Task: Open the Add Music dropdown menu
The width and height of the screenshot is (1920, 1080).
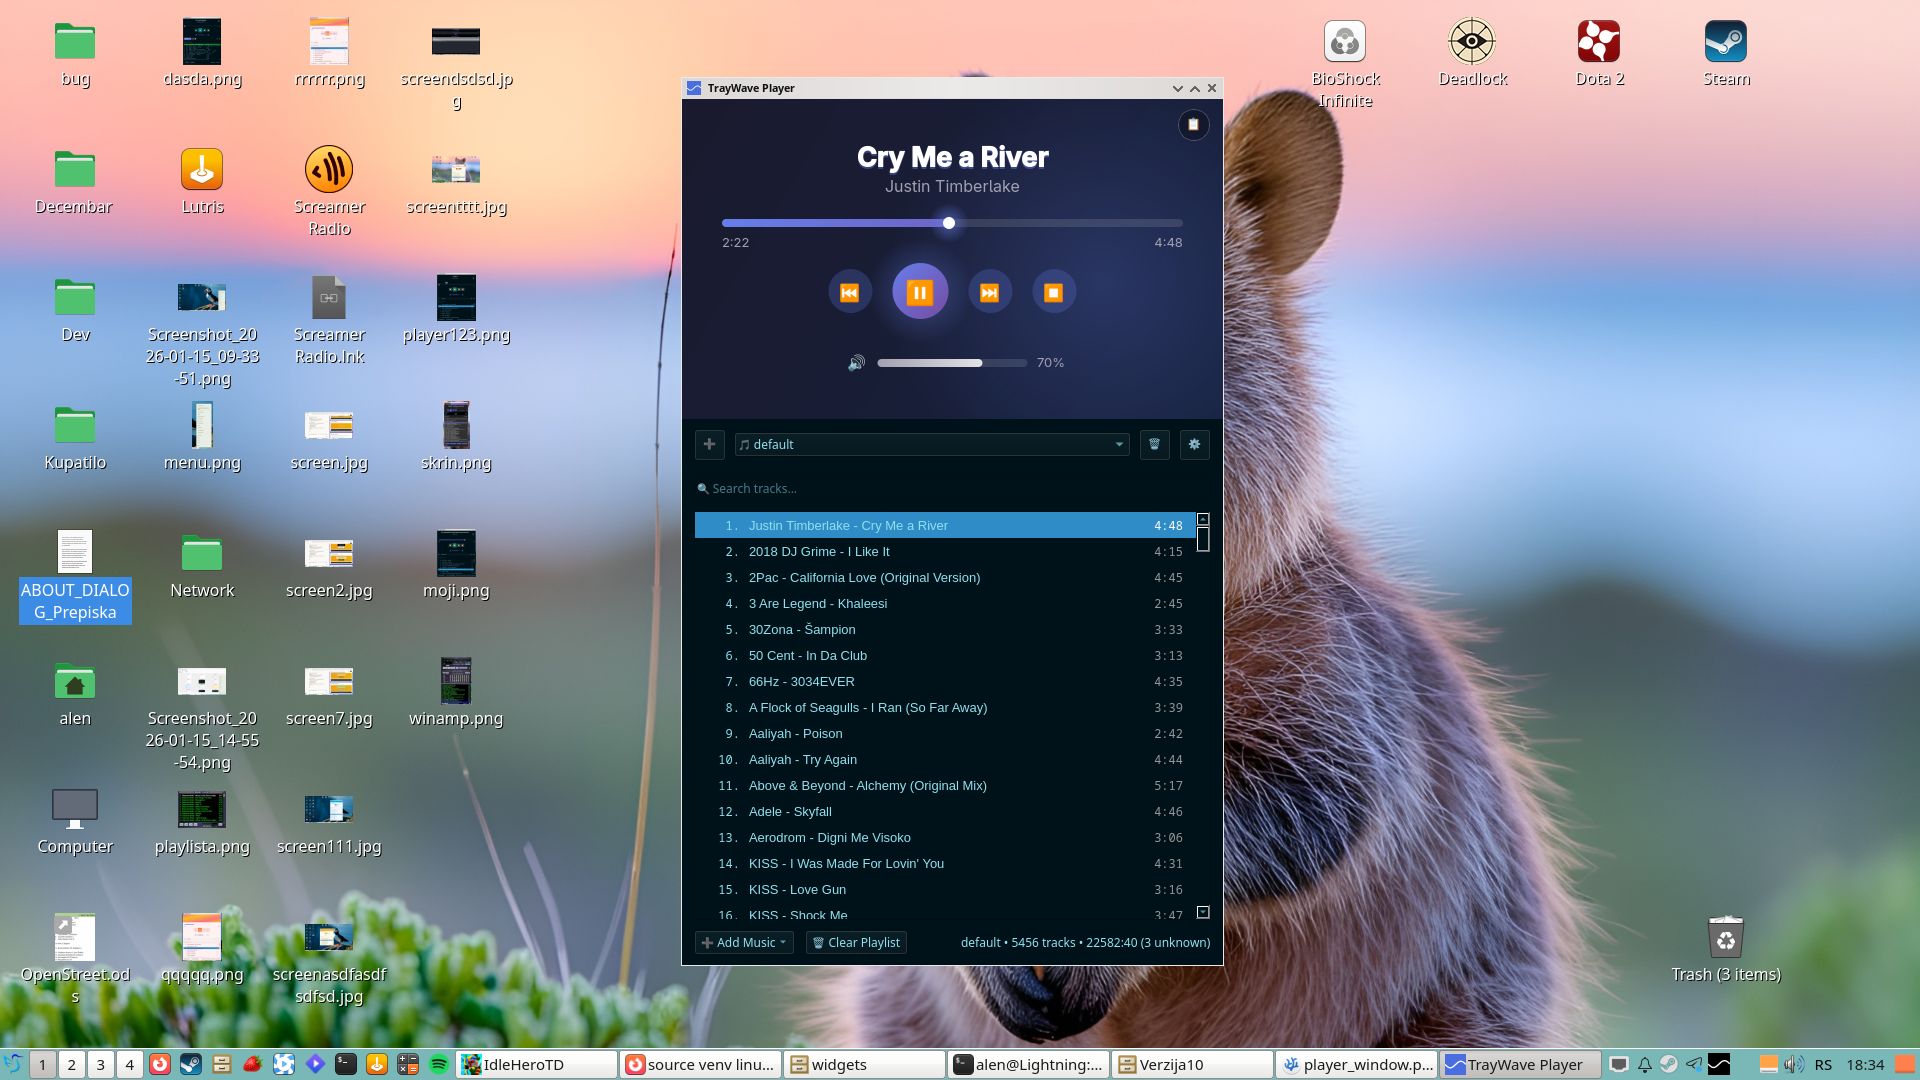Action: (744, 942)
